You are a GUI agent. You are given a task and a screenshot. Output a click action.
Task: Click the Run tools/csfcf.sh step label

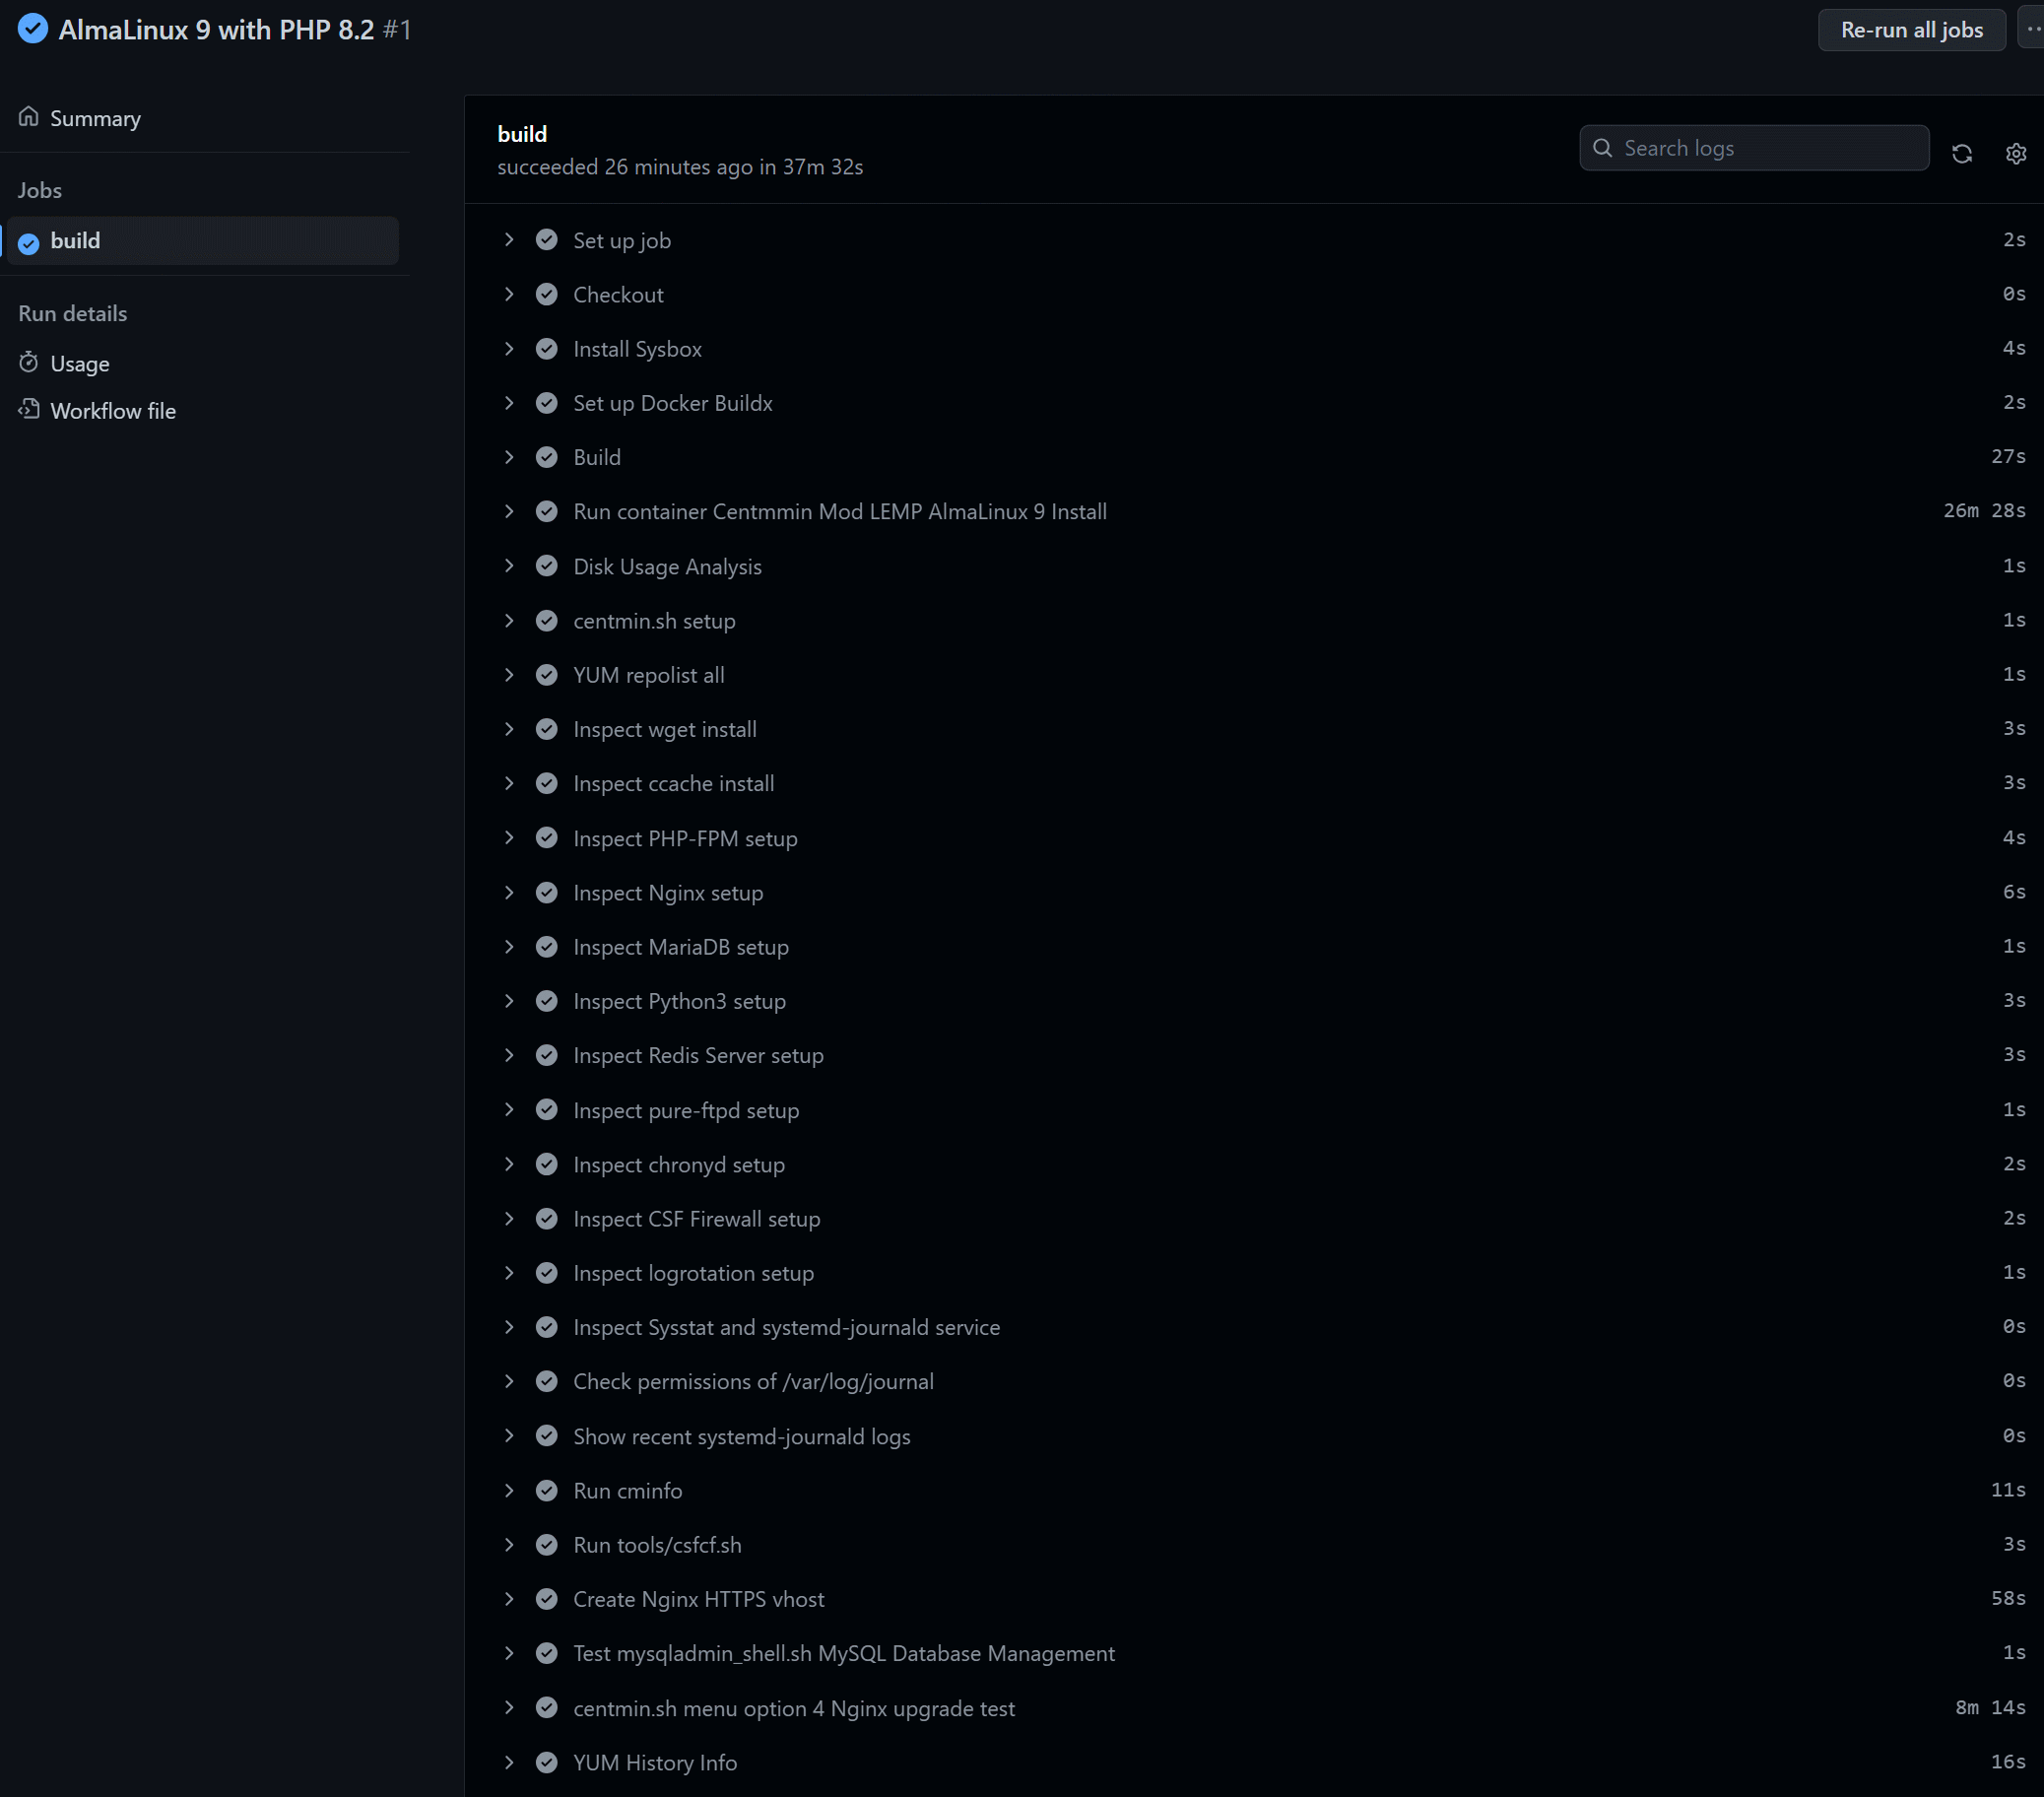coord(657,1545)
